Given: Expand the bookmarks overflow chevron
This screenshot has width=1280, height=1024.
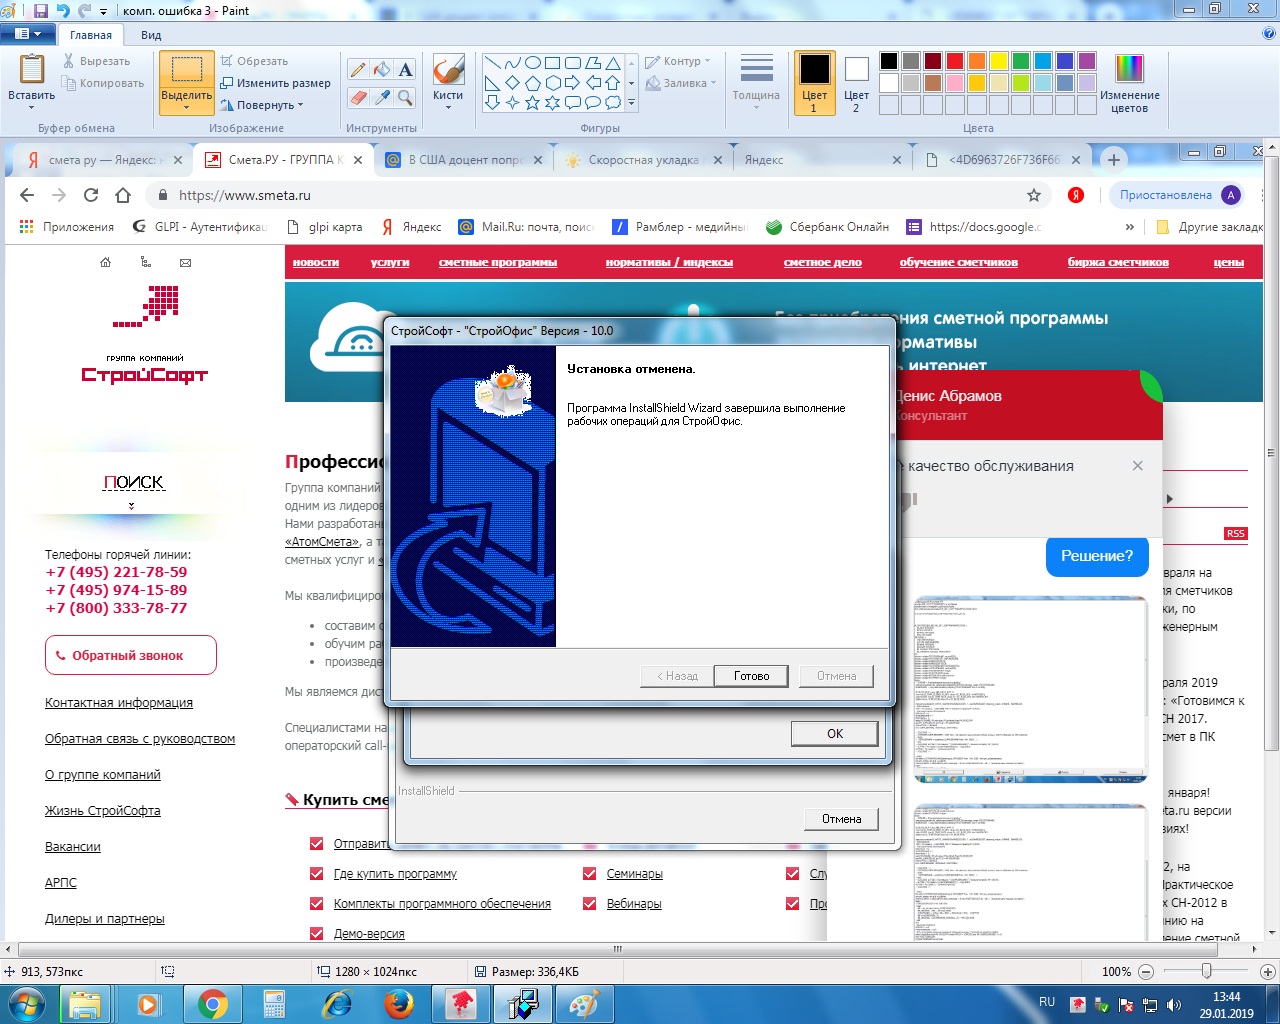Looking at the screenshot, I should pyautogui.click(x=1130, y=227).
